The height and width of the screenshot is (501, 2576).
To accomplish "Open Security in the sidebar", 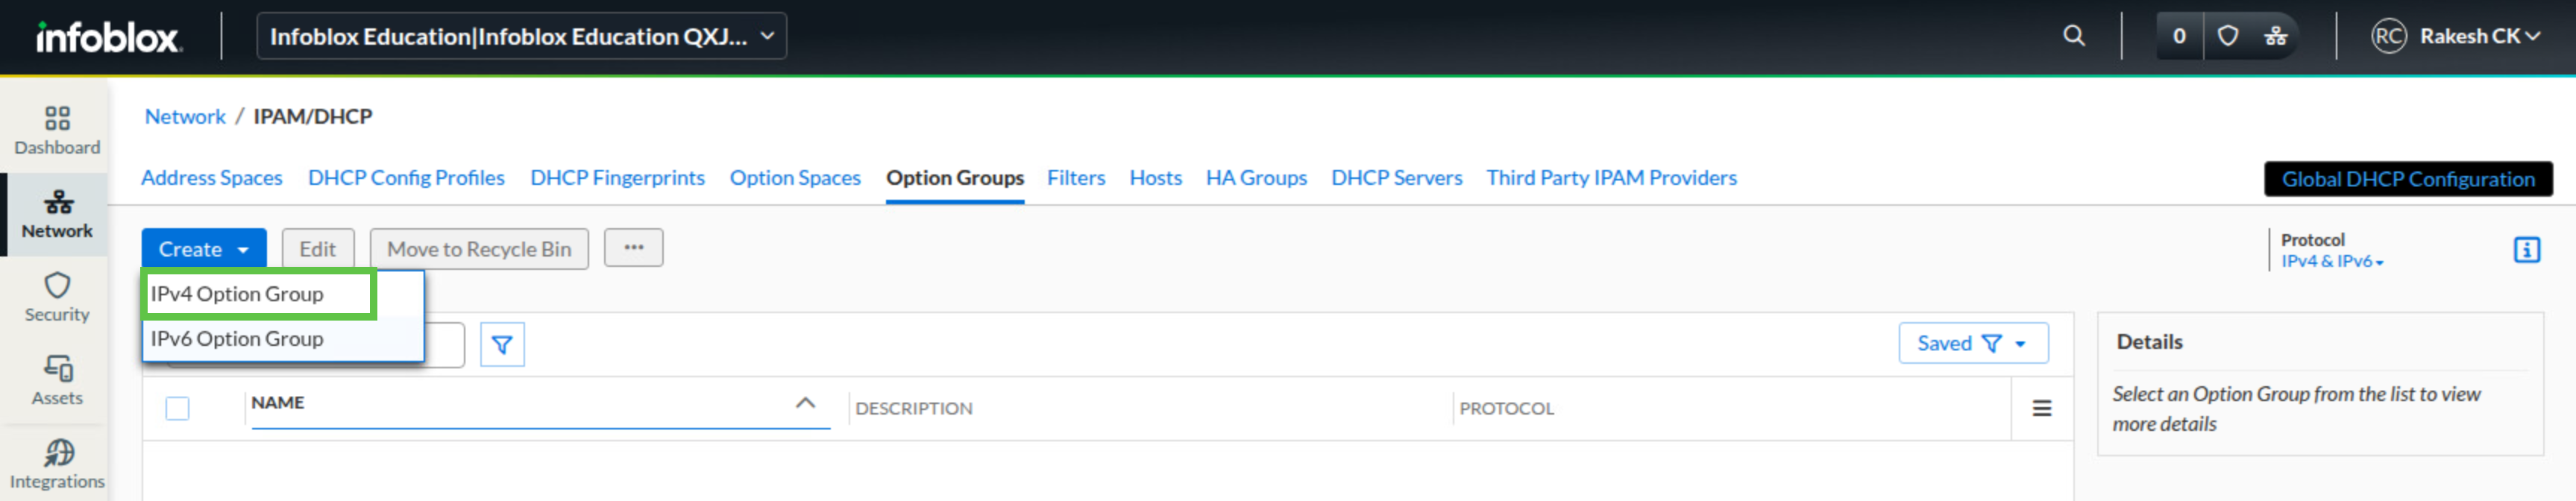I will point(57,297).
